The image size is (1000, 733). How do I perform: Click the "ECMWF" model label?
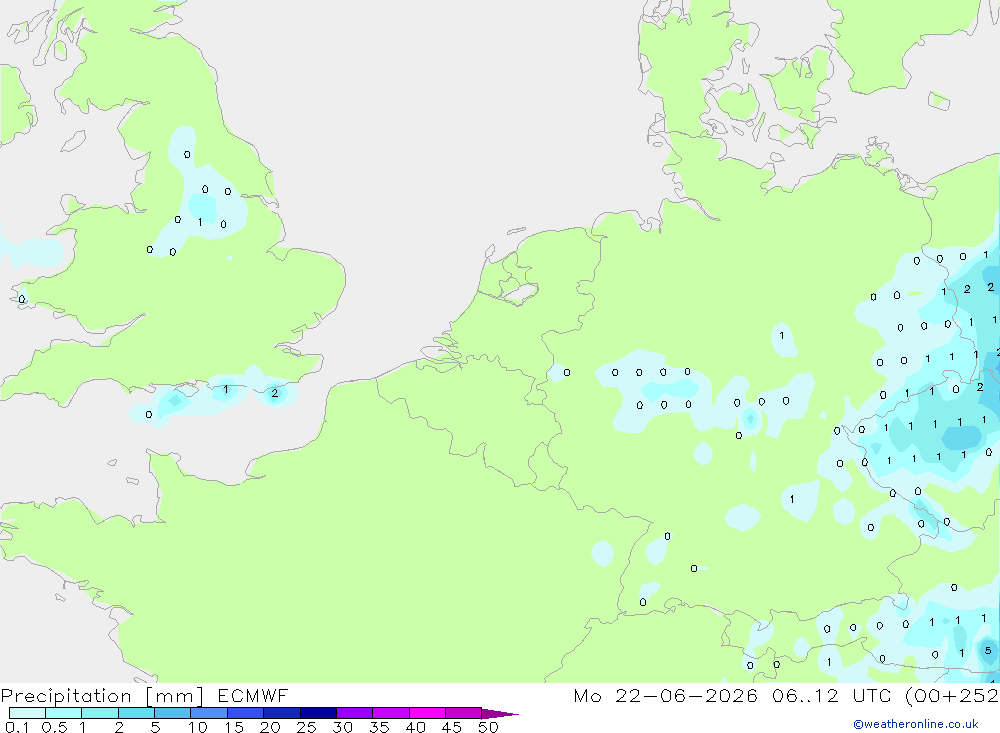click(253, 695)
